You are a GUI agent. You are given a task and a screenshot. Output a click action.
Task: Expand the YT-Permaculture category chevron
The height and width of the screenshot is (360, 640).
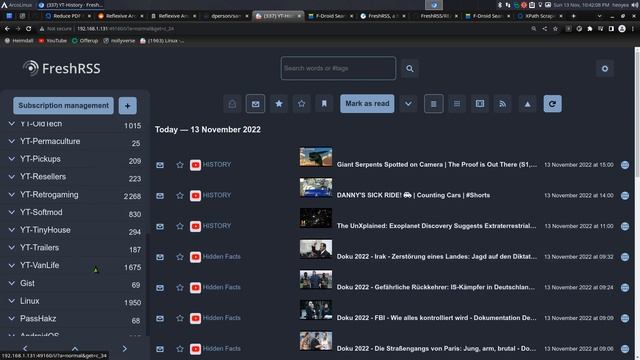[x=11, y=141]
